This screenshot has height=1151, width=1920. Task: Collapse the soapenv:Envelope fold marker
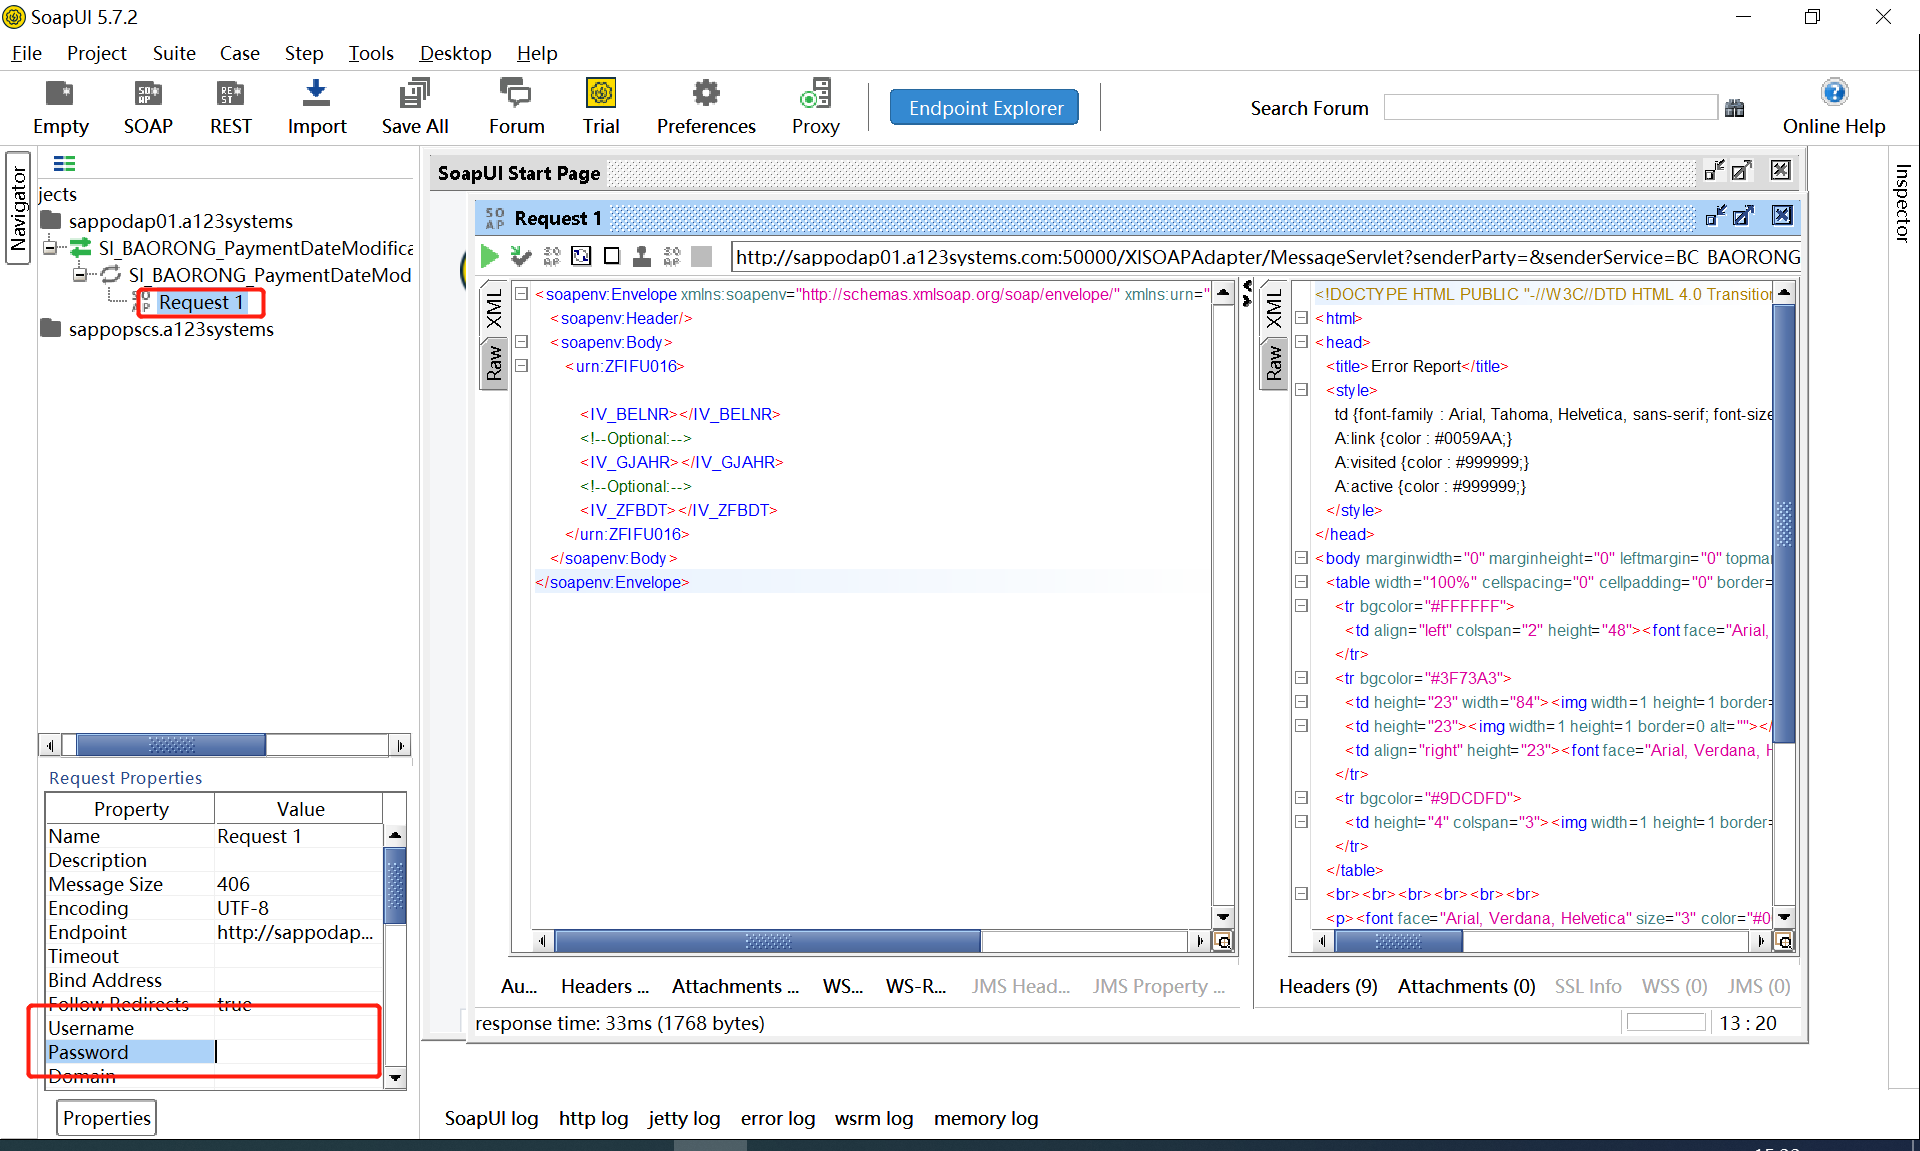[521, 294]
